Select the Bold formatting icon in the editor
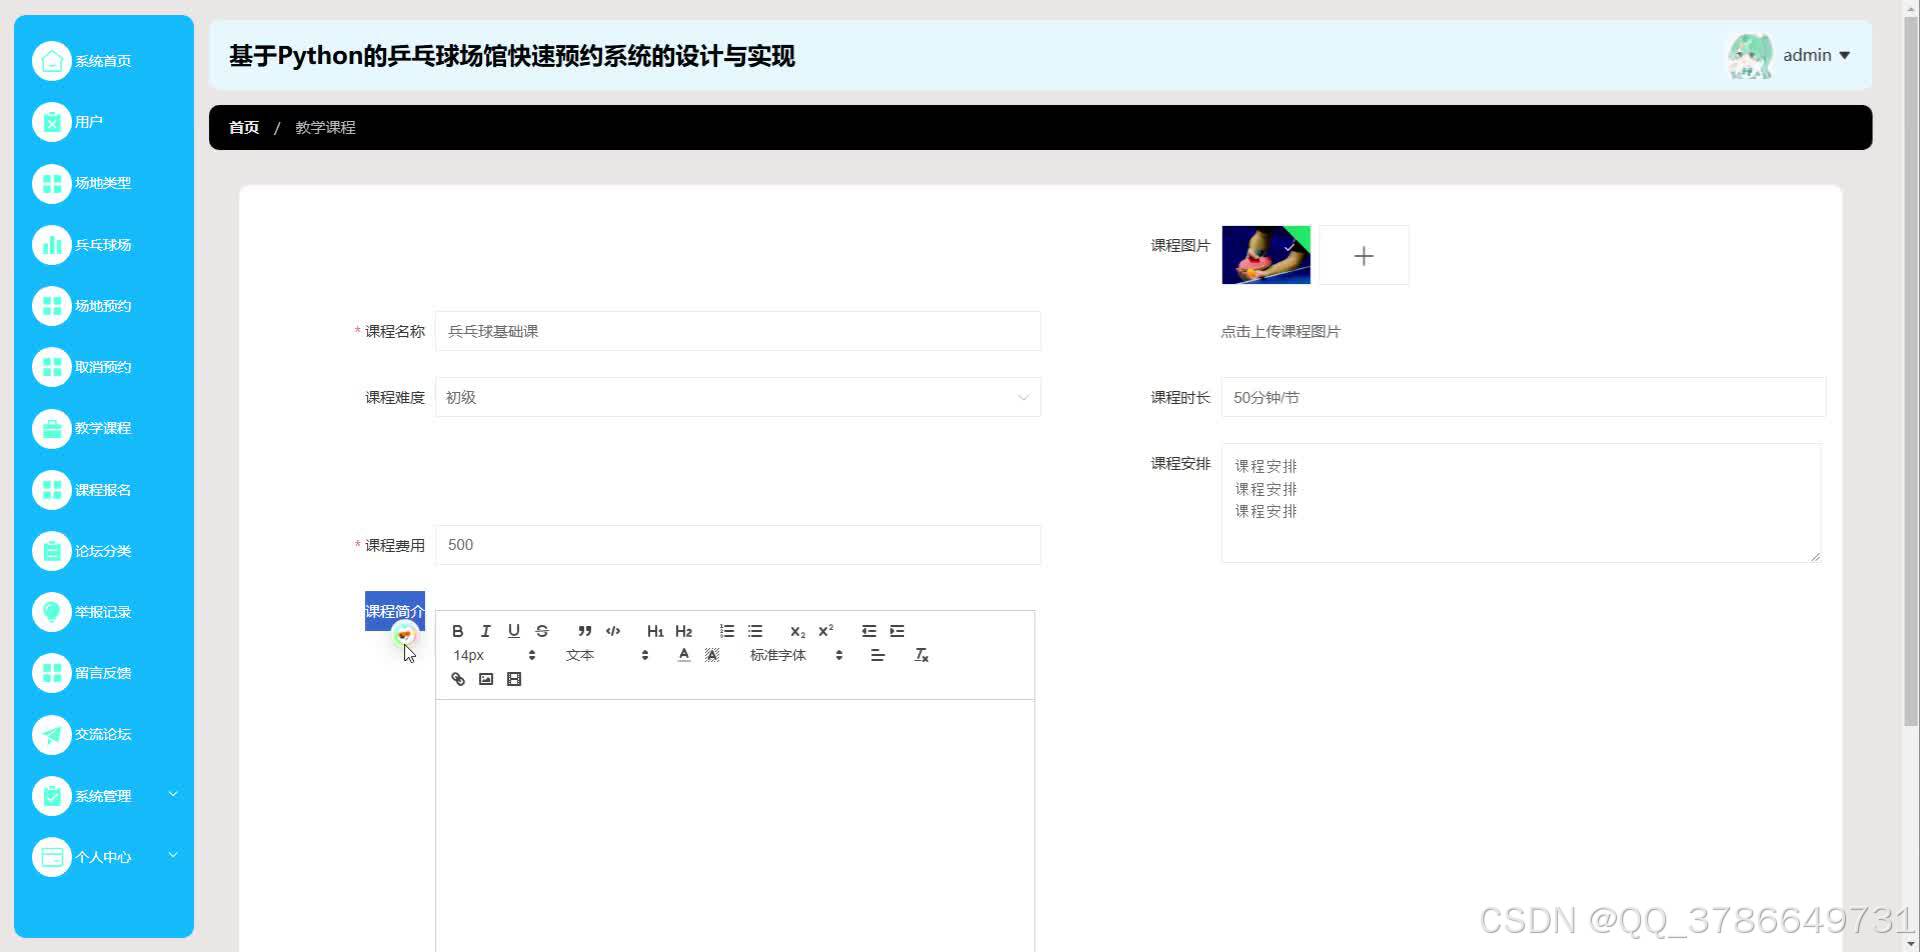 click(457, 630)
